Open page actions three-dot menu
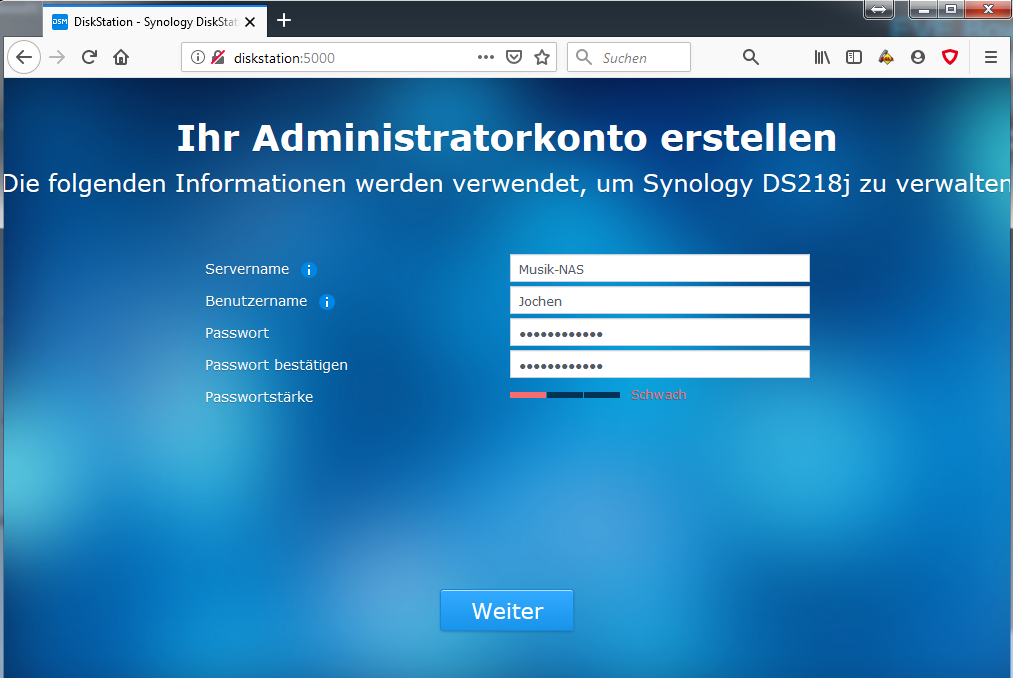This screenshot has height=678, width=1013. (x=486, y=58)
